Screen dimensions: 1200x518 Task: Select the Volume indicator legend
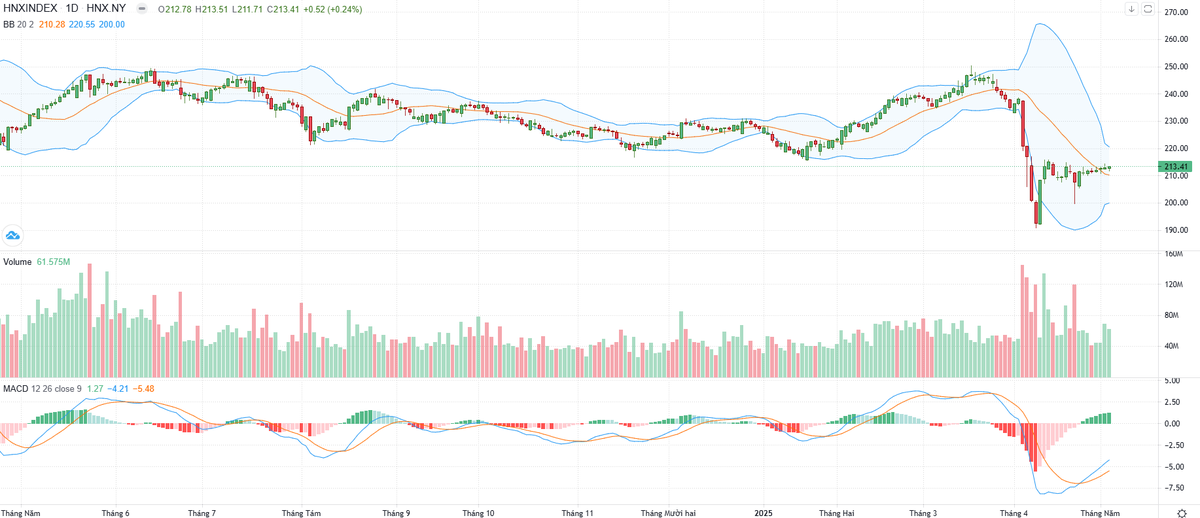[17, 261]
